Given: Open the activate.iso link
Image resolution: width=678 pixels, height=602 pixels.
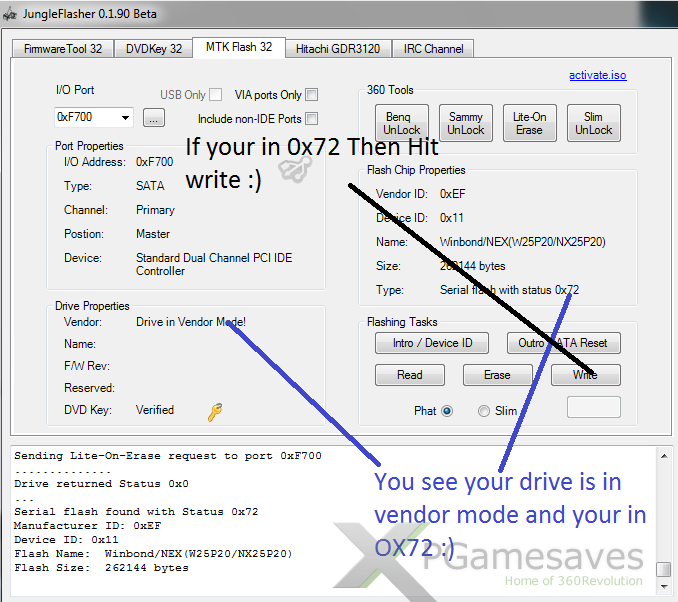Looking at the screenshot, I should (x=598, y=75).
